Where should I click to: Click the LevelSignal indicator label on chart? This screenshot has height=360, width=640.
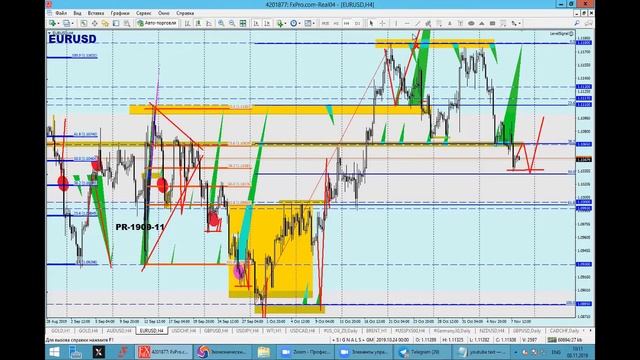coord(561,33)
